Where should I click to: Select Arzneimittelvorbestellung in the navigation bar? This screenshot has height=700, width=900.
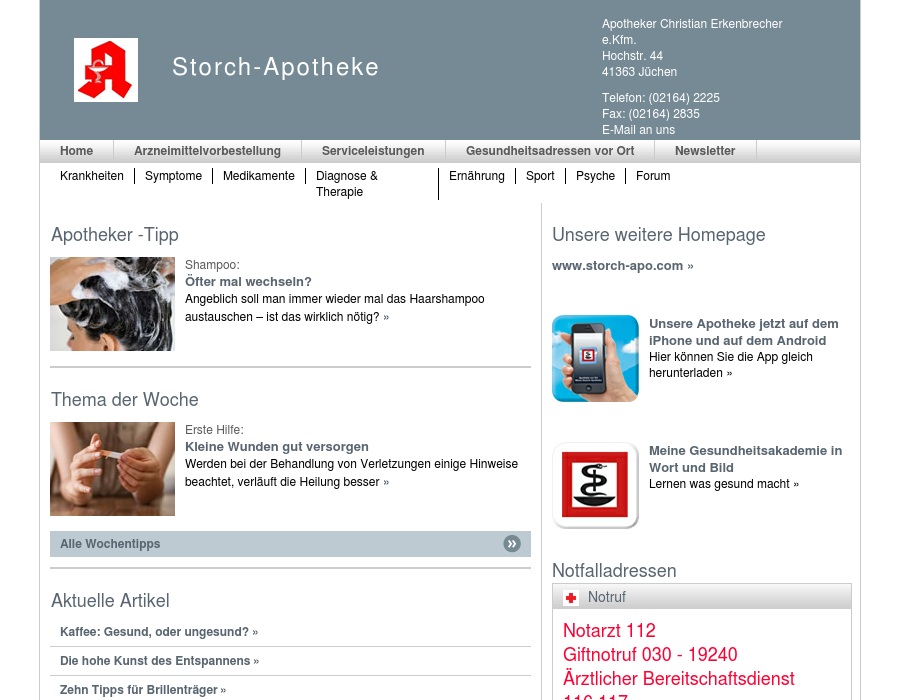[207, 151]
